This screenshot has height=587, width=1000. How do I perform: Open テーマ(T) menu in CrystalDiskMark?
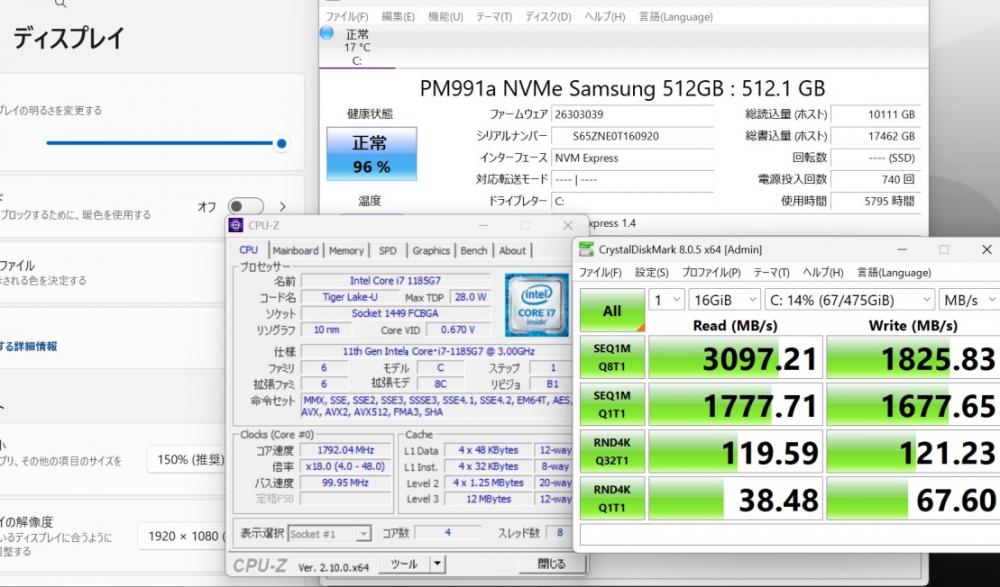(771, 272)
